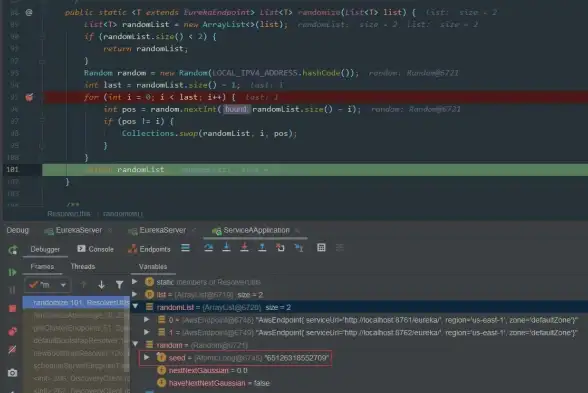Viewport: 588px width, 393px height.
Task: Expand element 0 AwsEndpoint of randomList
Action: 147,320
